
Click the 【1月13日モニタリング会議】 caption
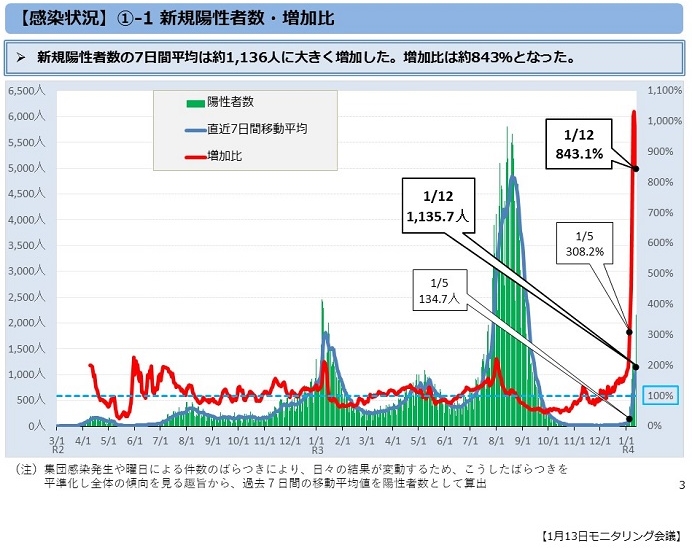pos(612,536)
